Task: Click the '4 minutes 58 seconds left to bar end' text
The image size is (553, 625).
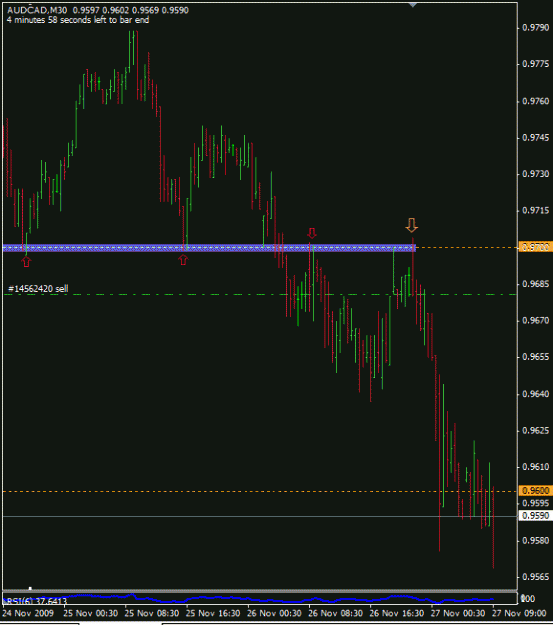Action: (x=78, y=20)
